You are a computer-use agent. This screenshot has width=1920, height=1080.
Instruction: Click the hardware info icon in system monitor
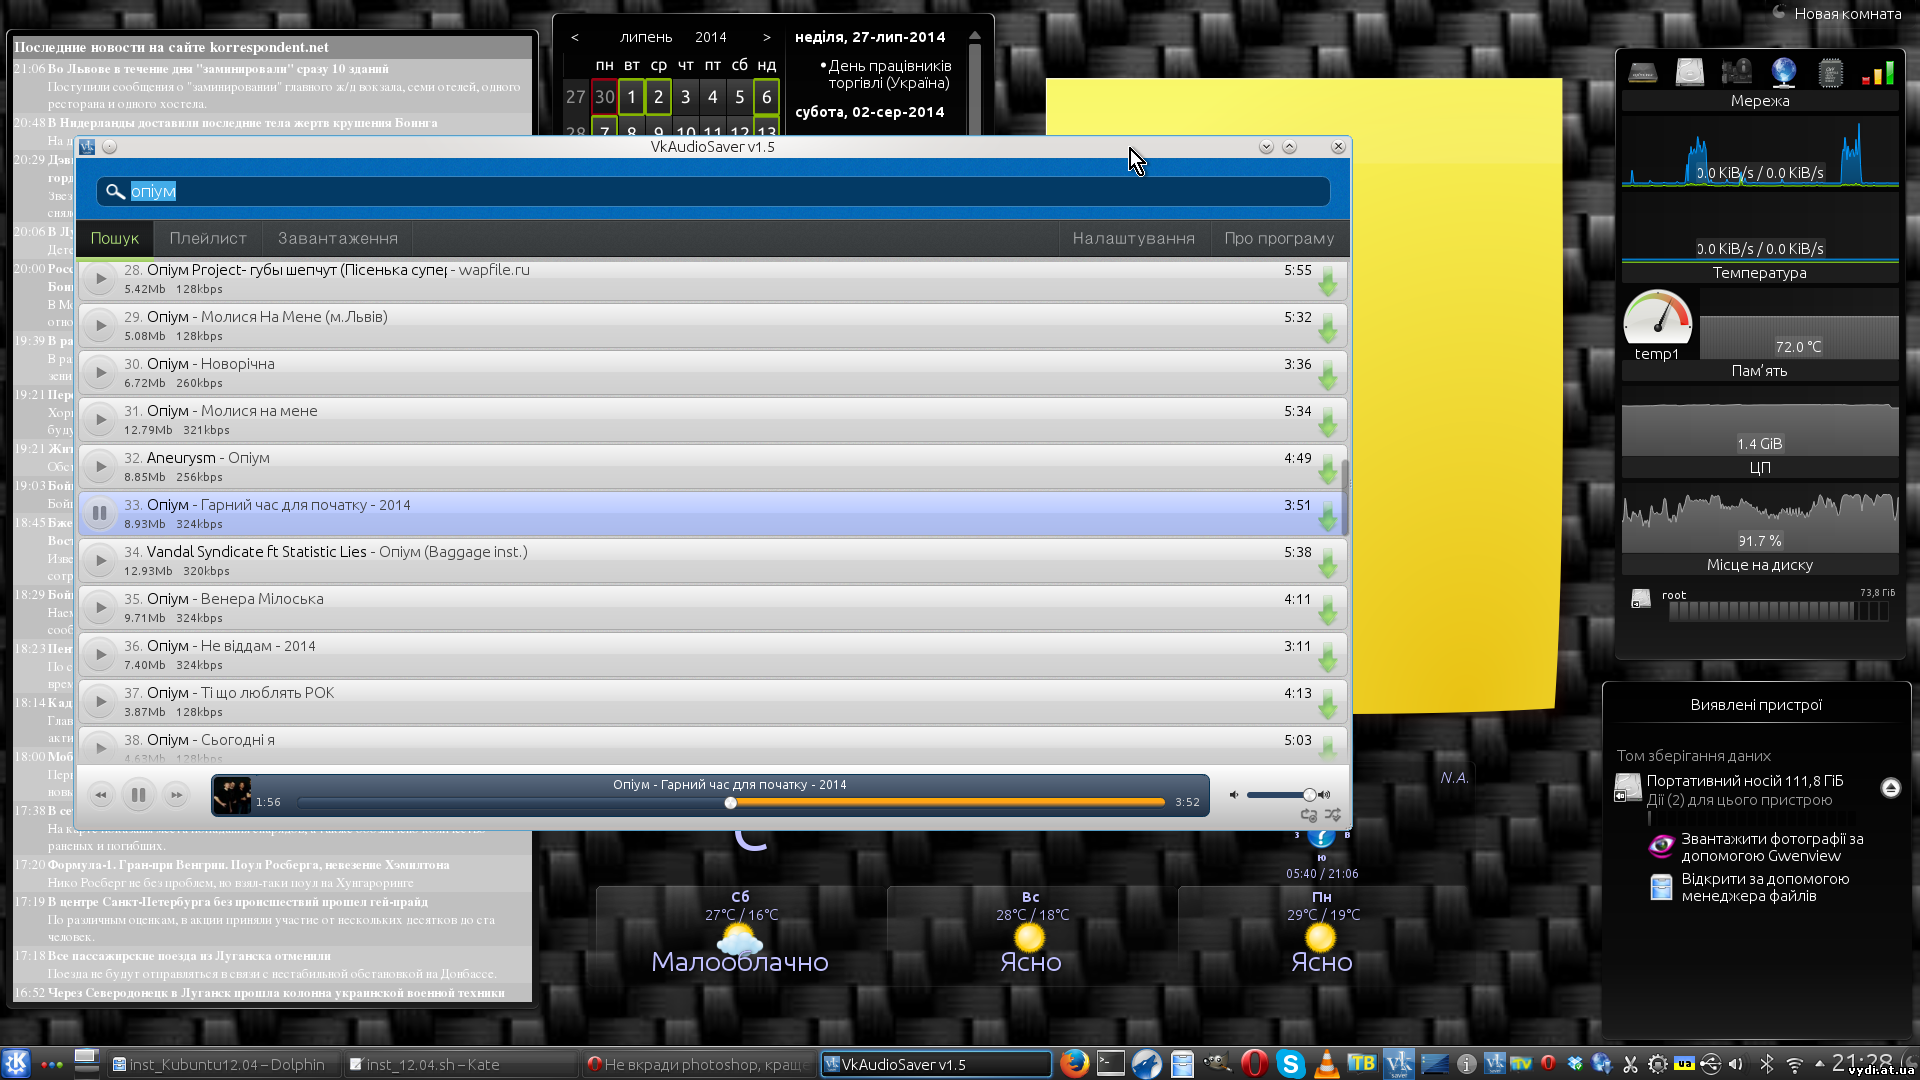1737,72
